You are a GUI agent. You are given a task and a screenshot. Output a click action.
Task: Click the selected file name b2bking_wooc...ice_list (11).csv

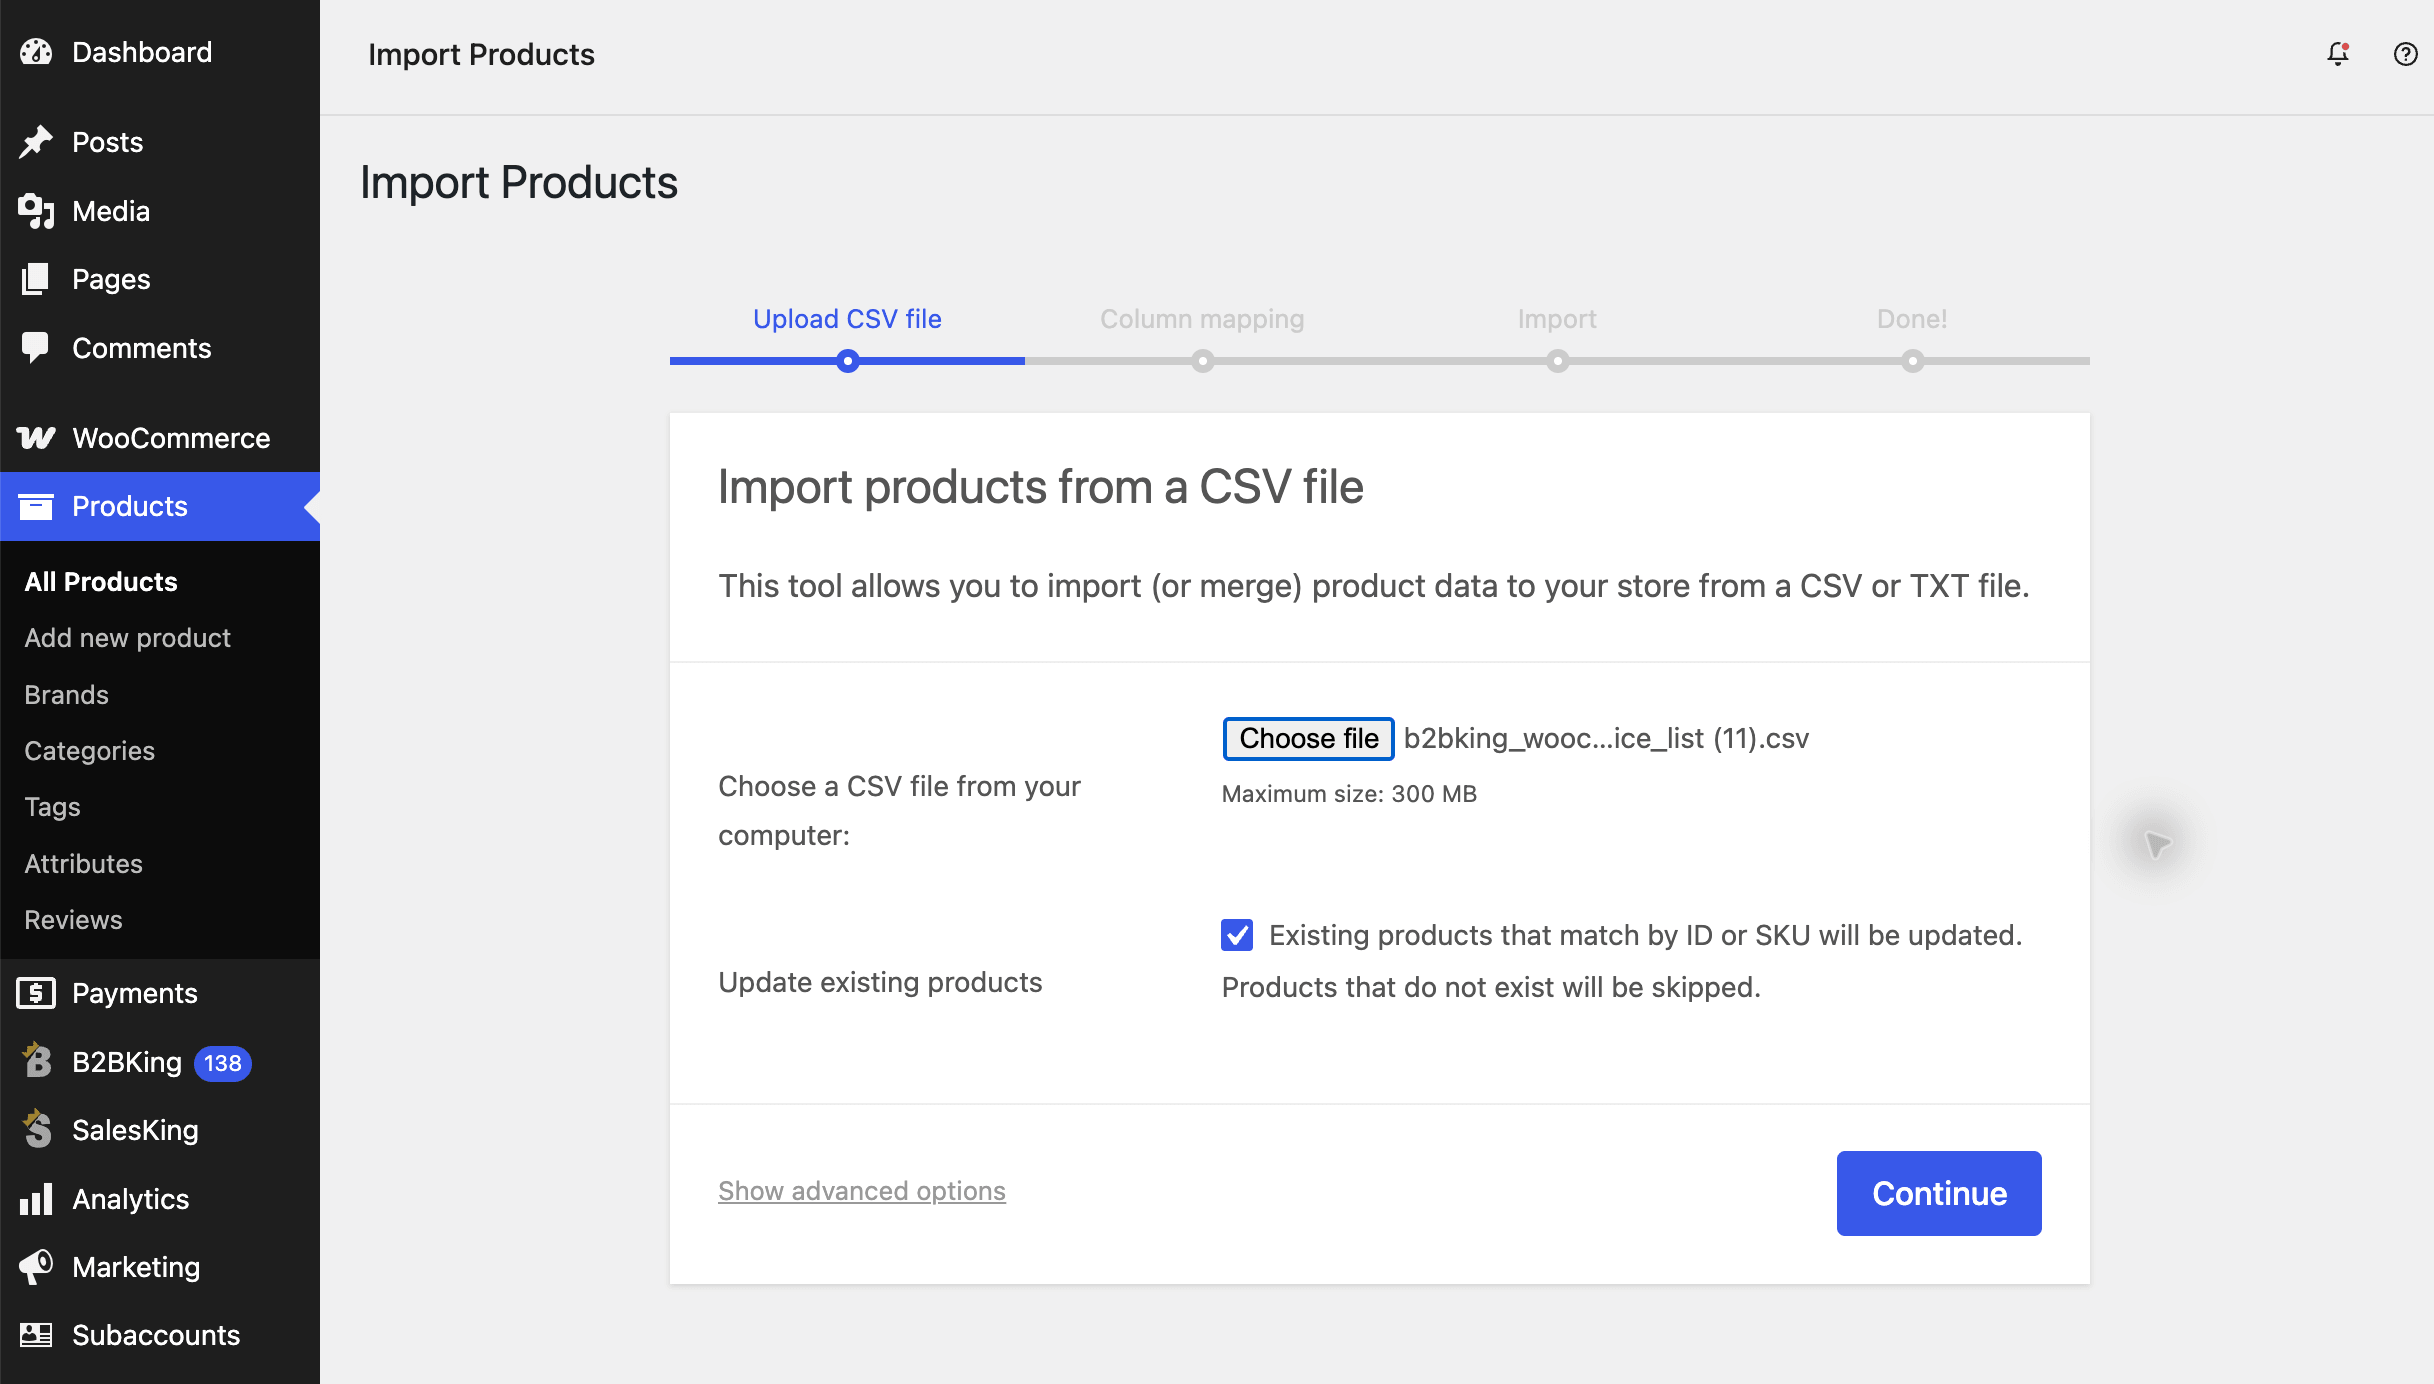coord(1606,739)
